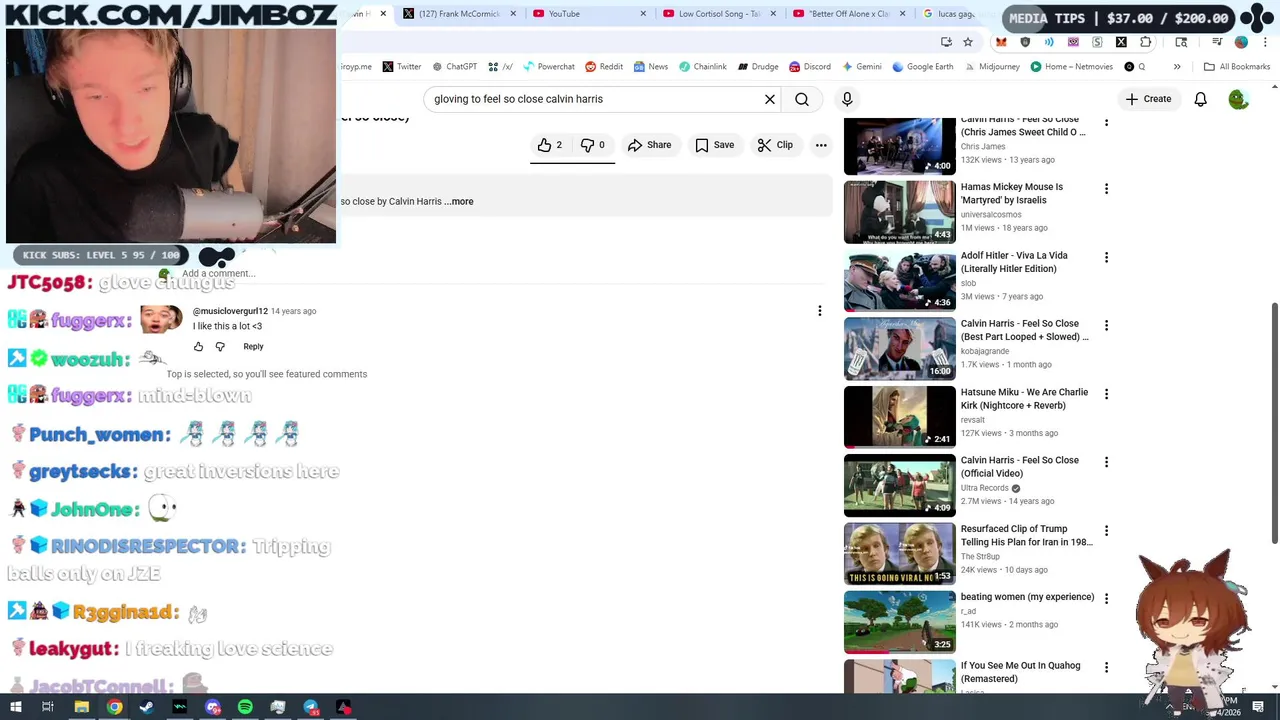
Task: Open Chris James Sweet Child thumbnail
Action: click(x=900, y=146)
